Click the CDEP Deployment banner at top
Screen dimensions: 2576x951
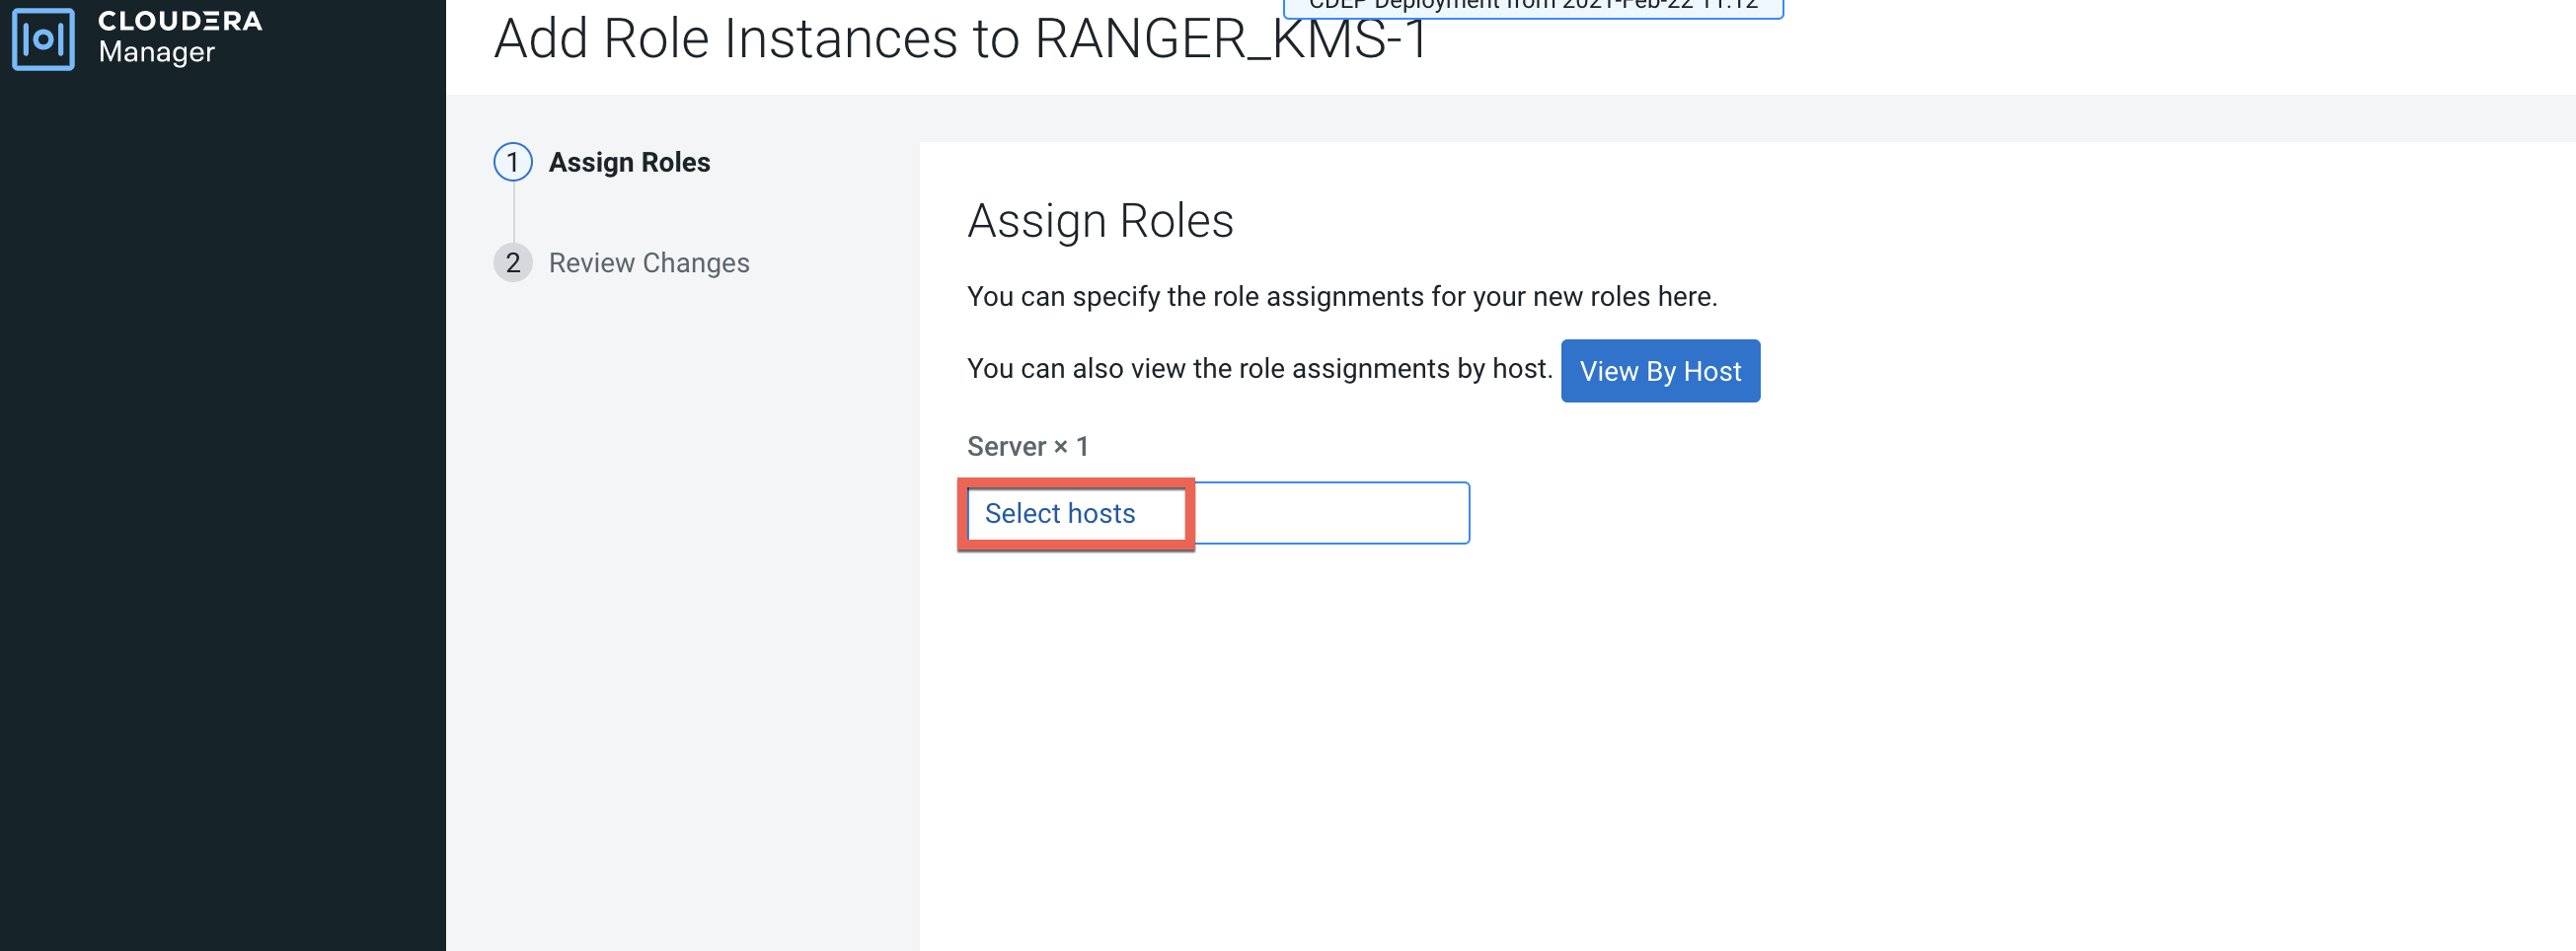1532,7
